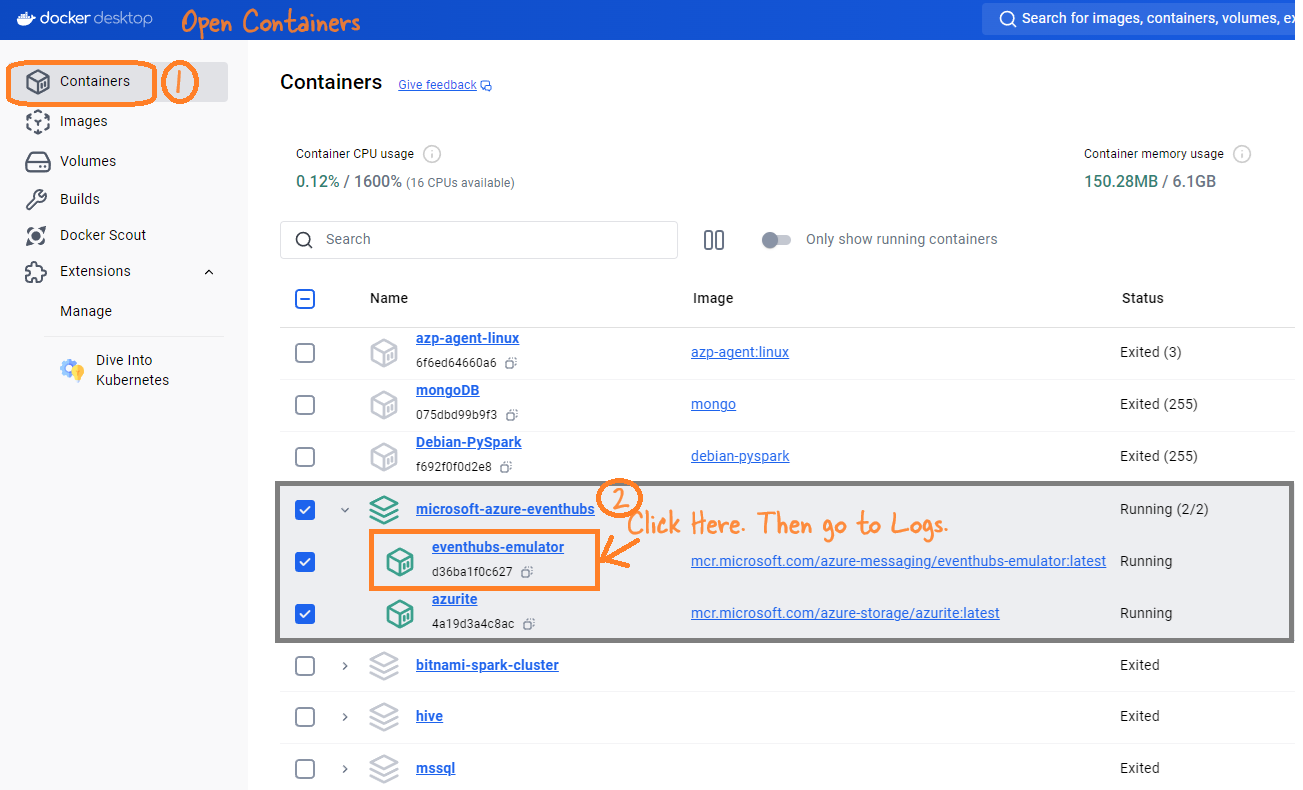The image size is (1303, 790).
Task: Click the Manage extensions item
Action: click(86, 311)
